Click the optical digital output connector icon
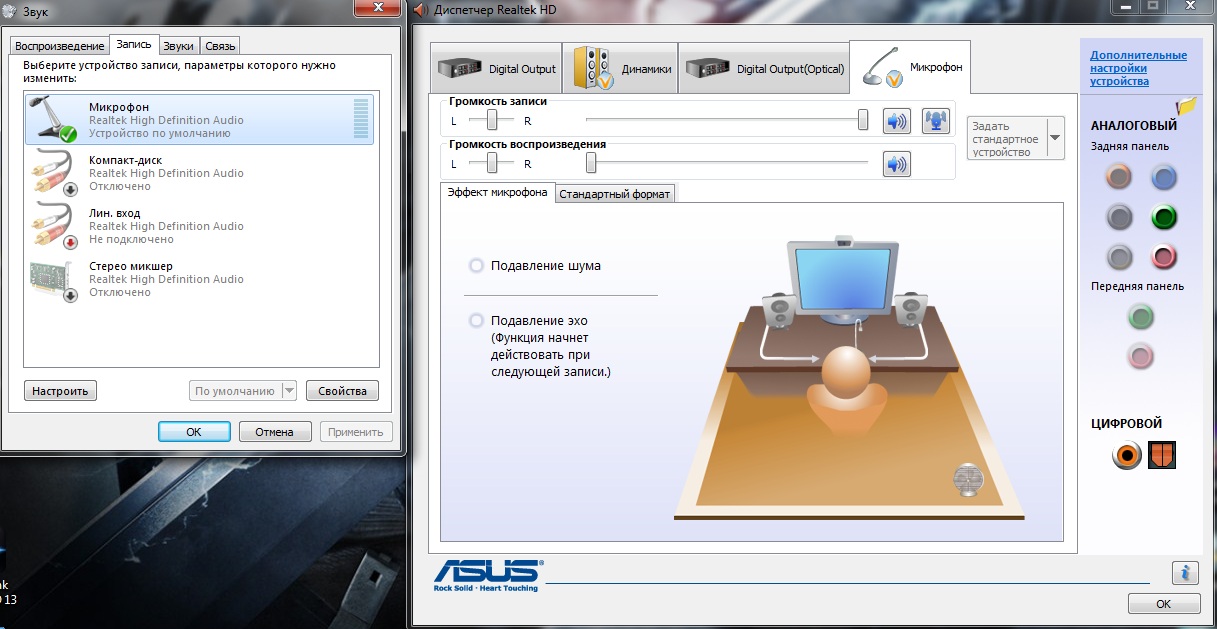This screenshot has height=629, width=1217. [1162, 456]
